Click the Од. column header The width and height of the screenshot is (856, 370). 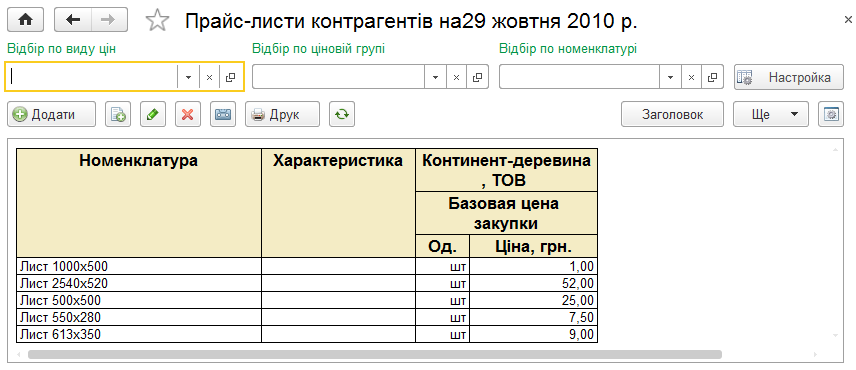click(443, 247)
